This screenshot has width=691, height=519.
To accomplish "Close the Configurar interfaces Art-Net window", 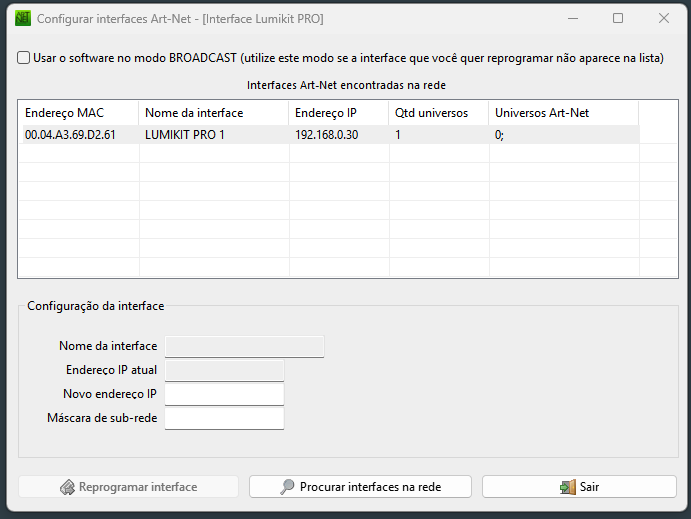I will [664, 19].
